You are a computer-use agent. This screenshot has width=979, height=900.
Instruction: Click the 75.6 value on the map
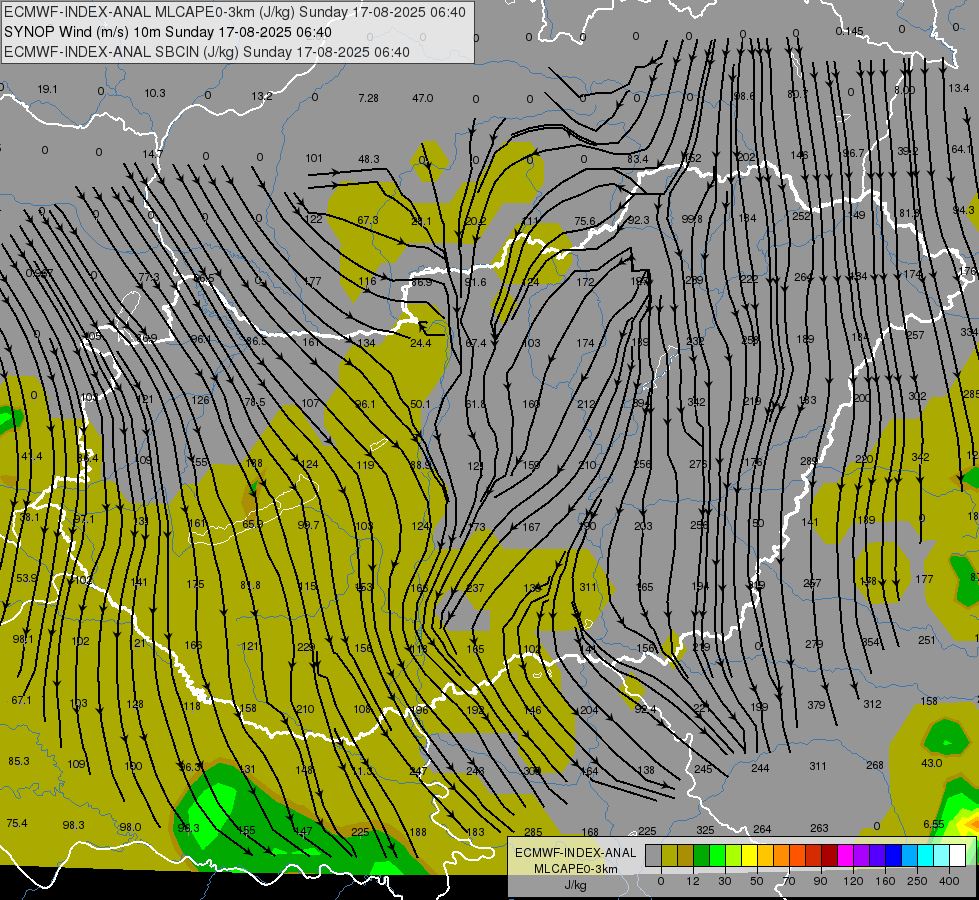[x=584, y=221]
